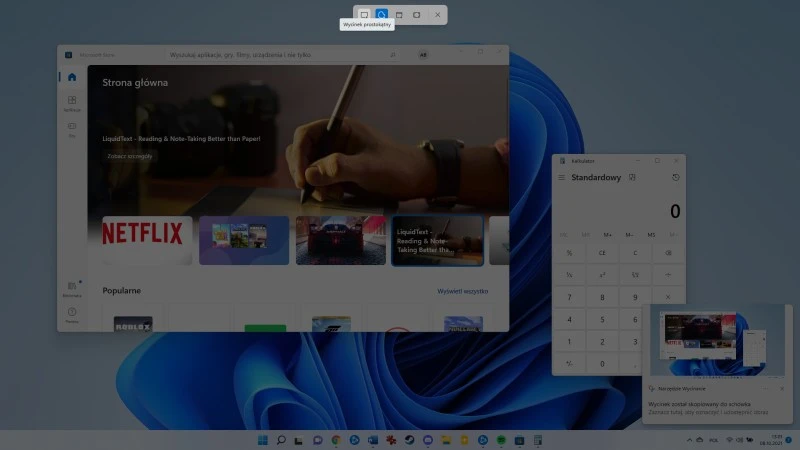Open the Home icon in Store sidebar

click(72, 78)
